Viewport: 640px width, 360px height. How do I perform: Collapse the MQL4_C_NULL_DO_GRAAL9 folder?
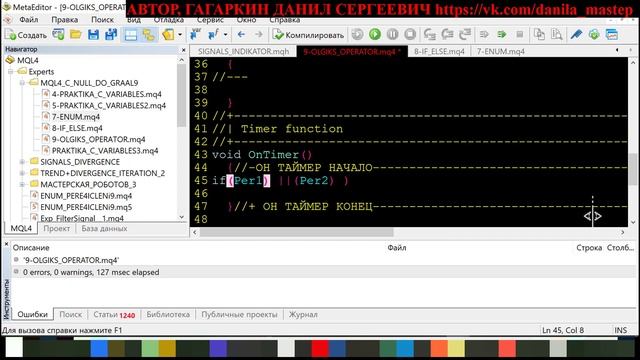(x=22, y=83)
